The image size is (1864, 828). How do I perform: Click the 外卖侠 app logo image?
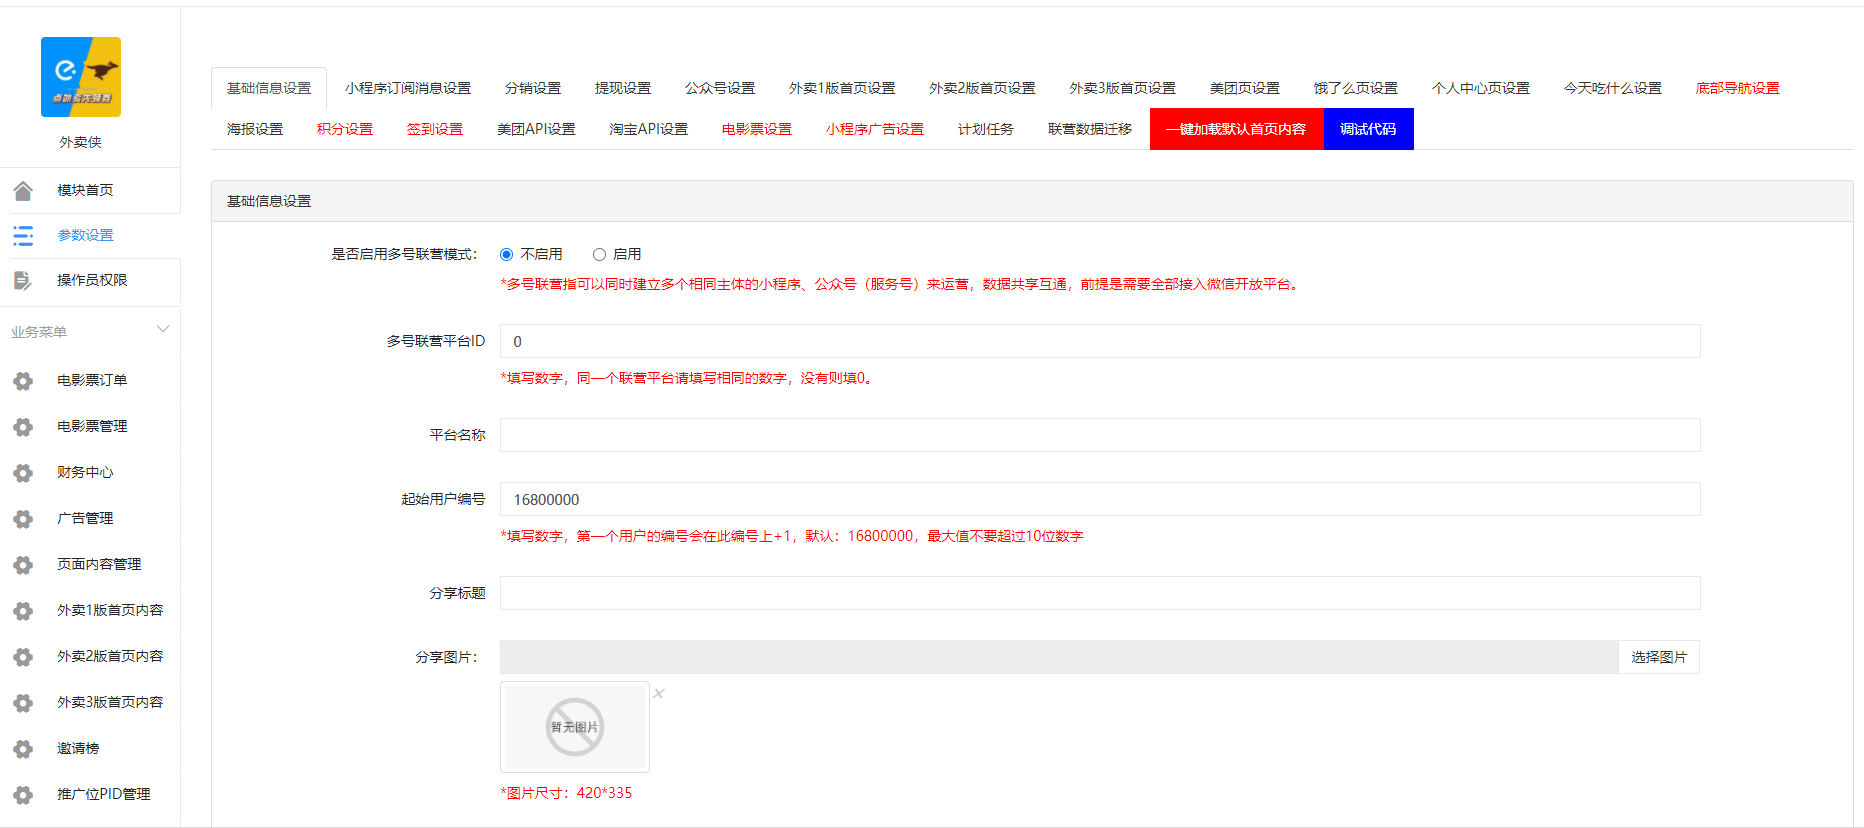click(81, 77)
